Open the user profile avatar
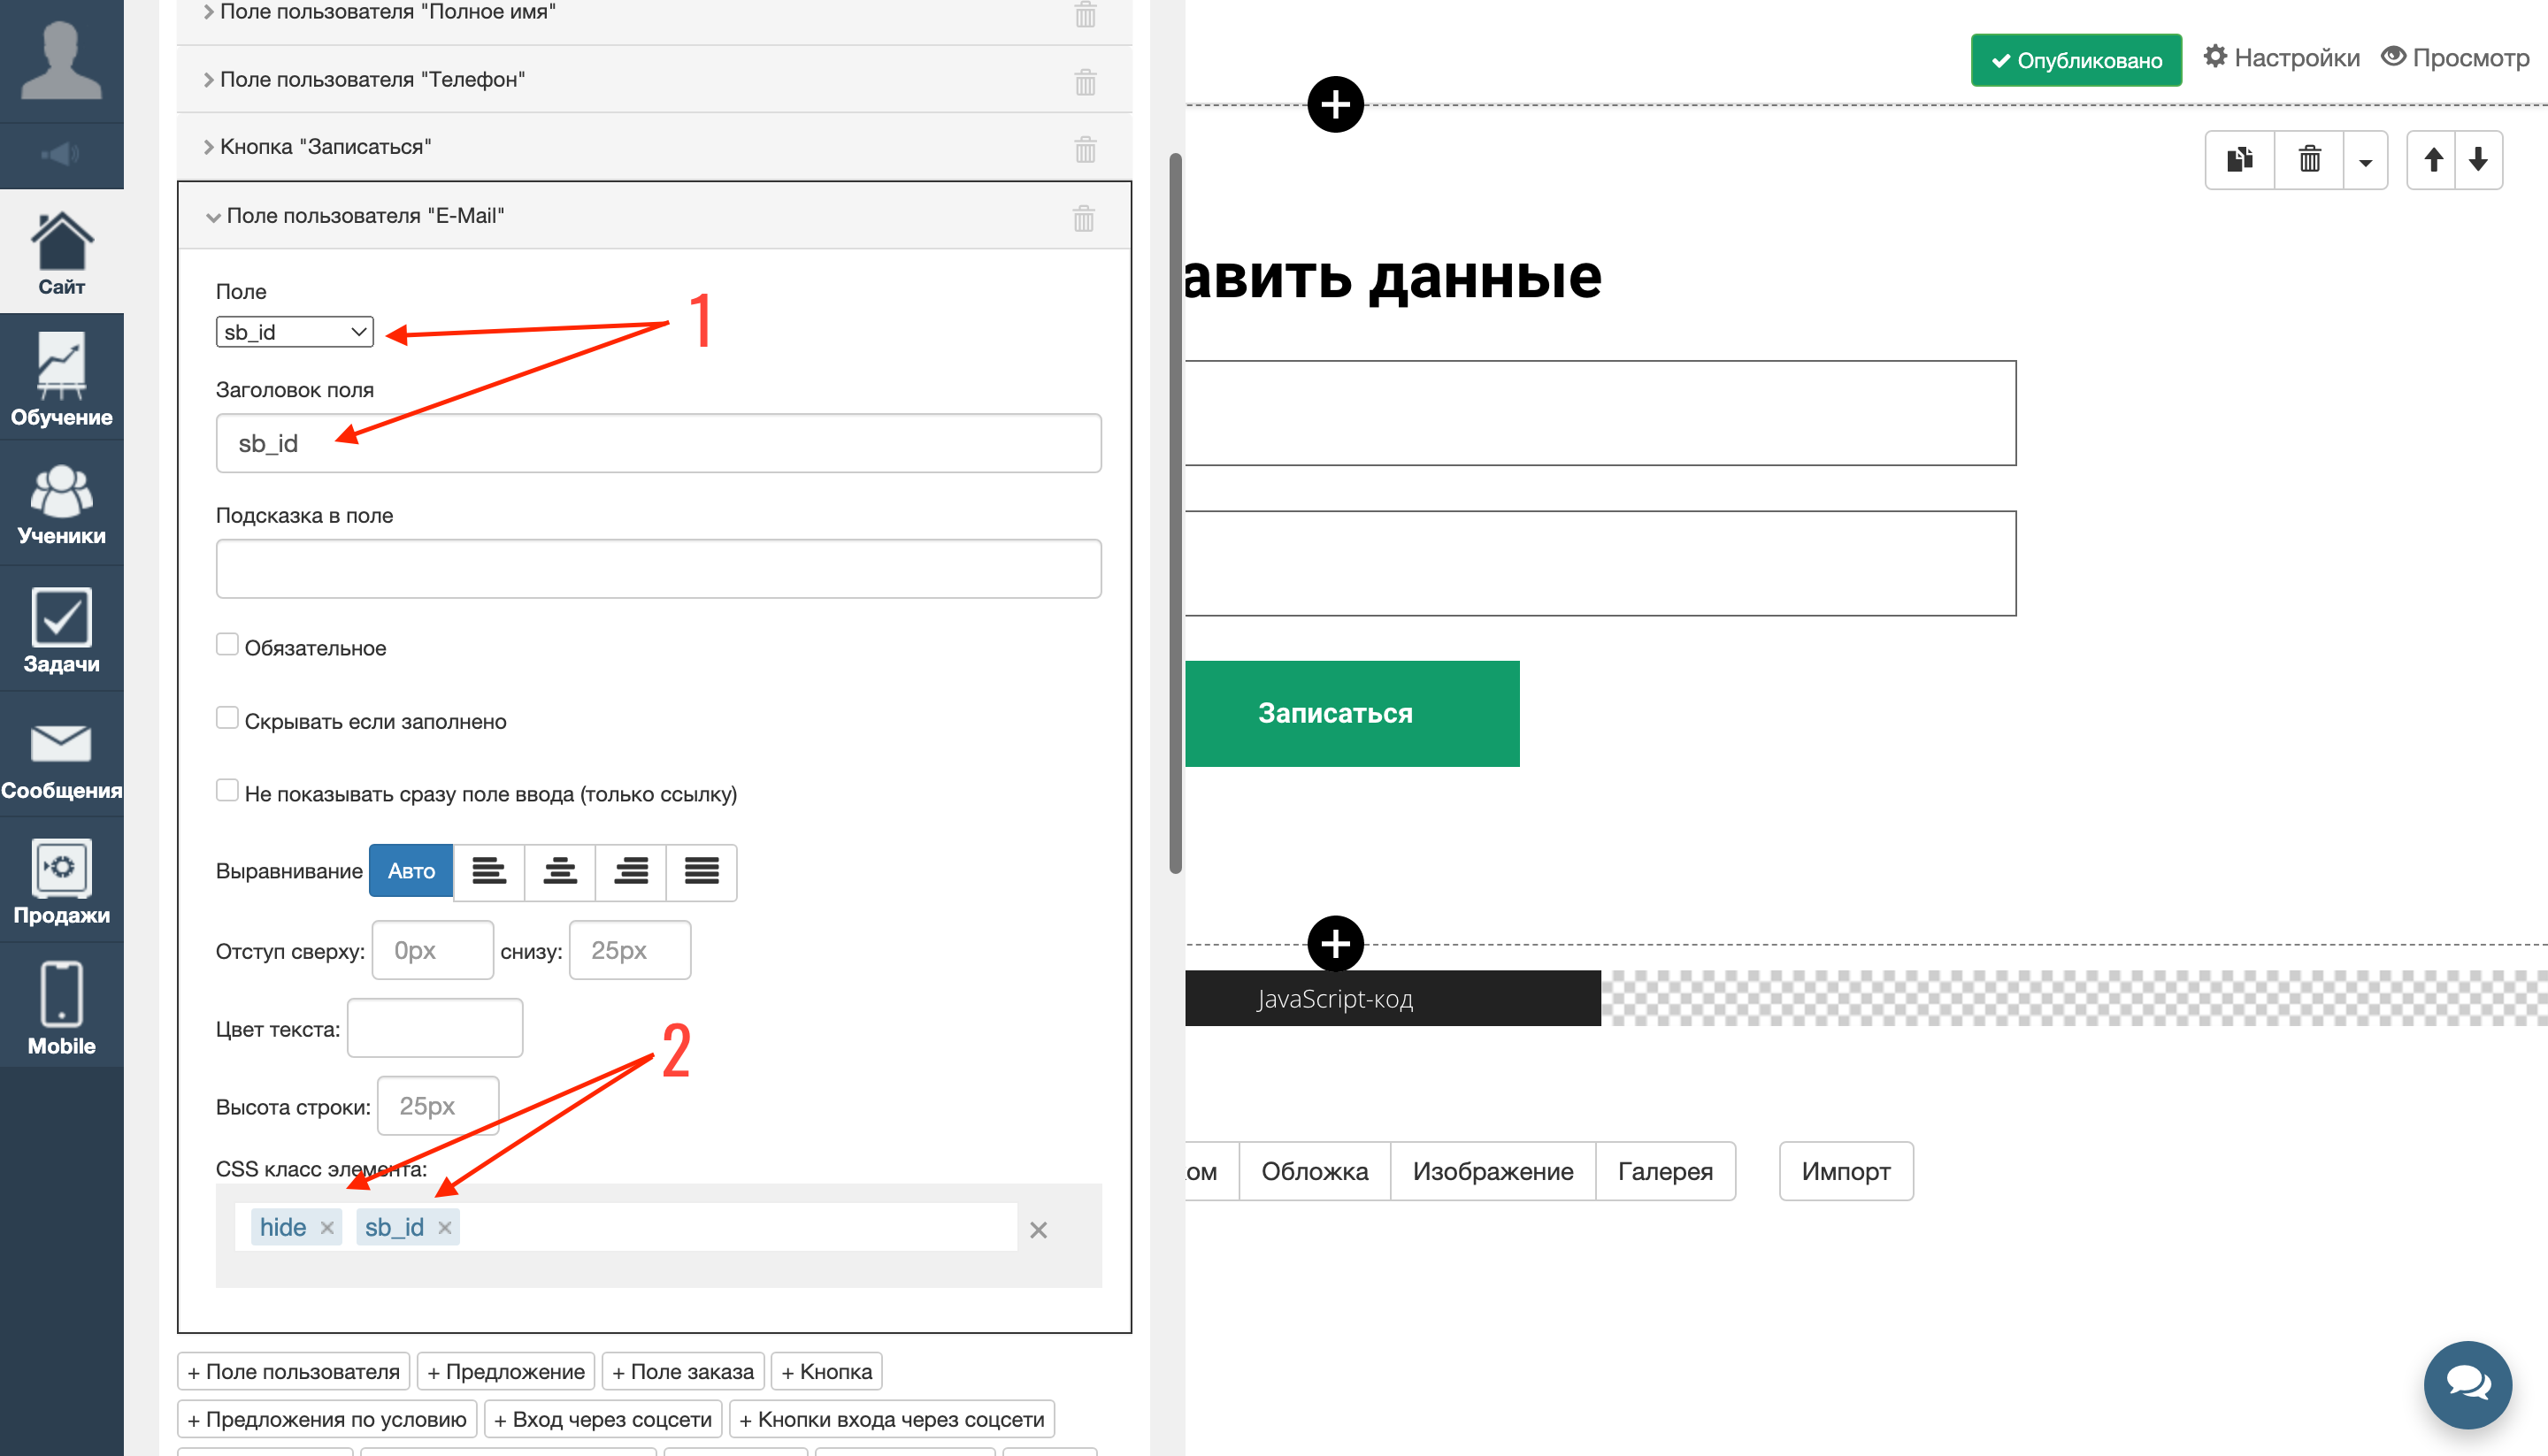 tap(61, 60)
